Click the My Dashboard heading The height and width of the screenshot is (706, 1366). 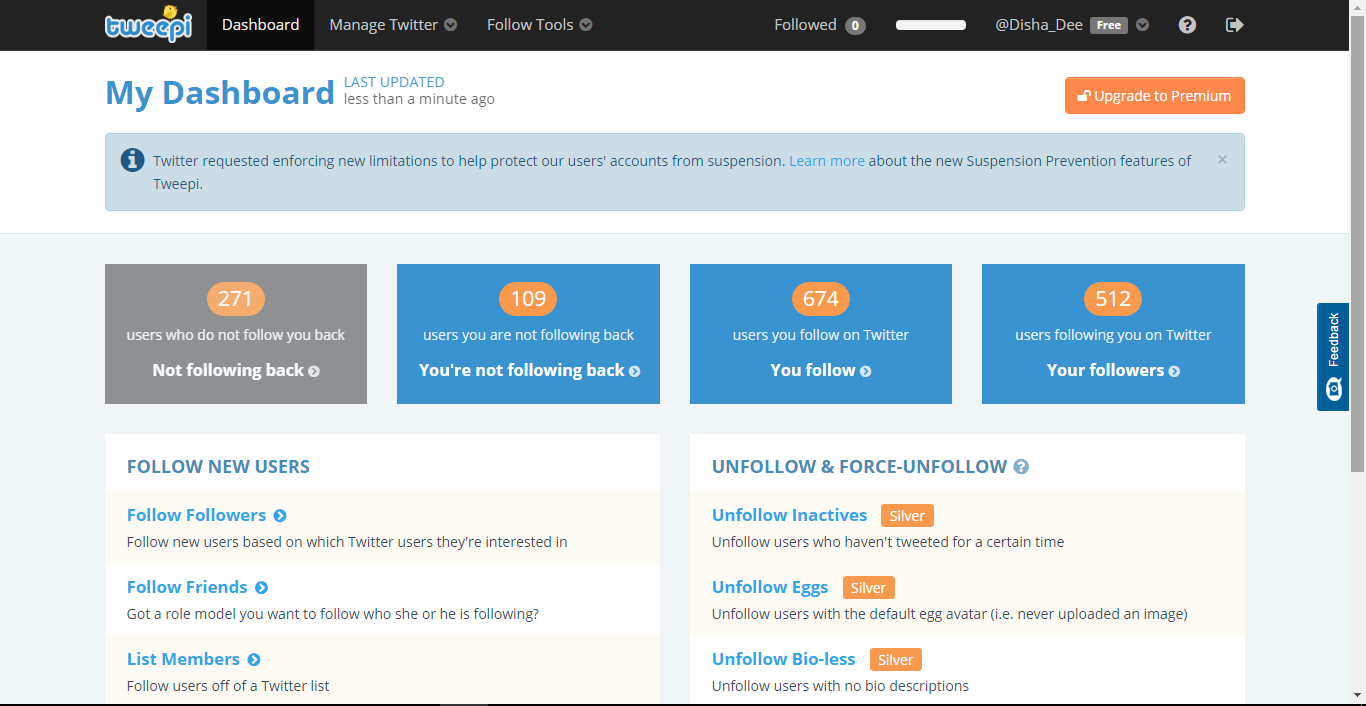220,93
